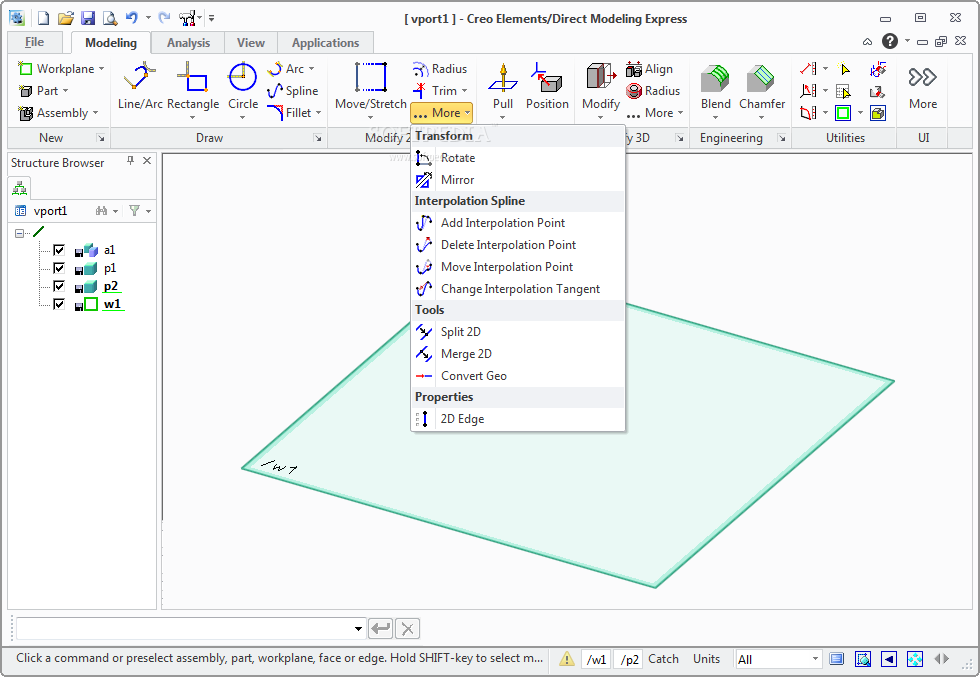This screenshot has width=980, height=677.
Task: Uncheck the w1 workplane checkbox
Action: [59, 304]
